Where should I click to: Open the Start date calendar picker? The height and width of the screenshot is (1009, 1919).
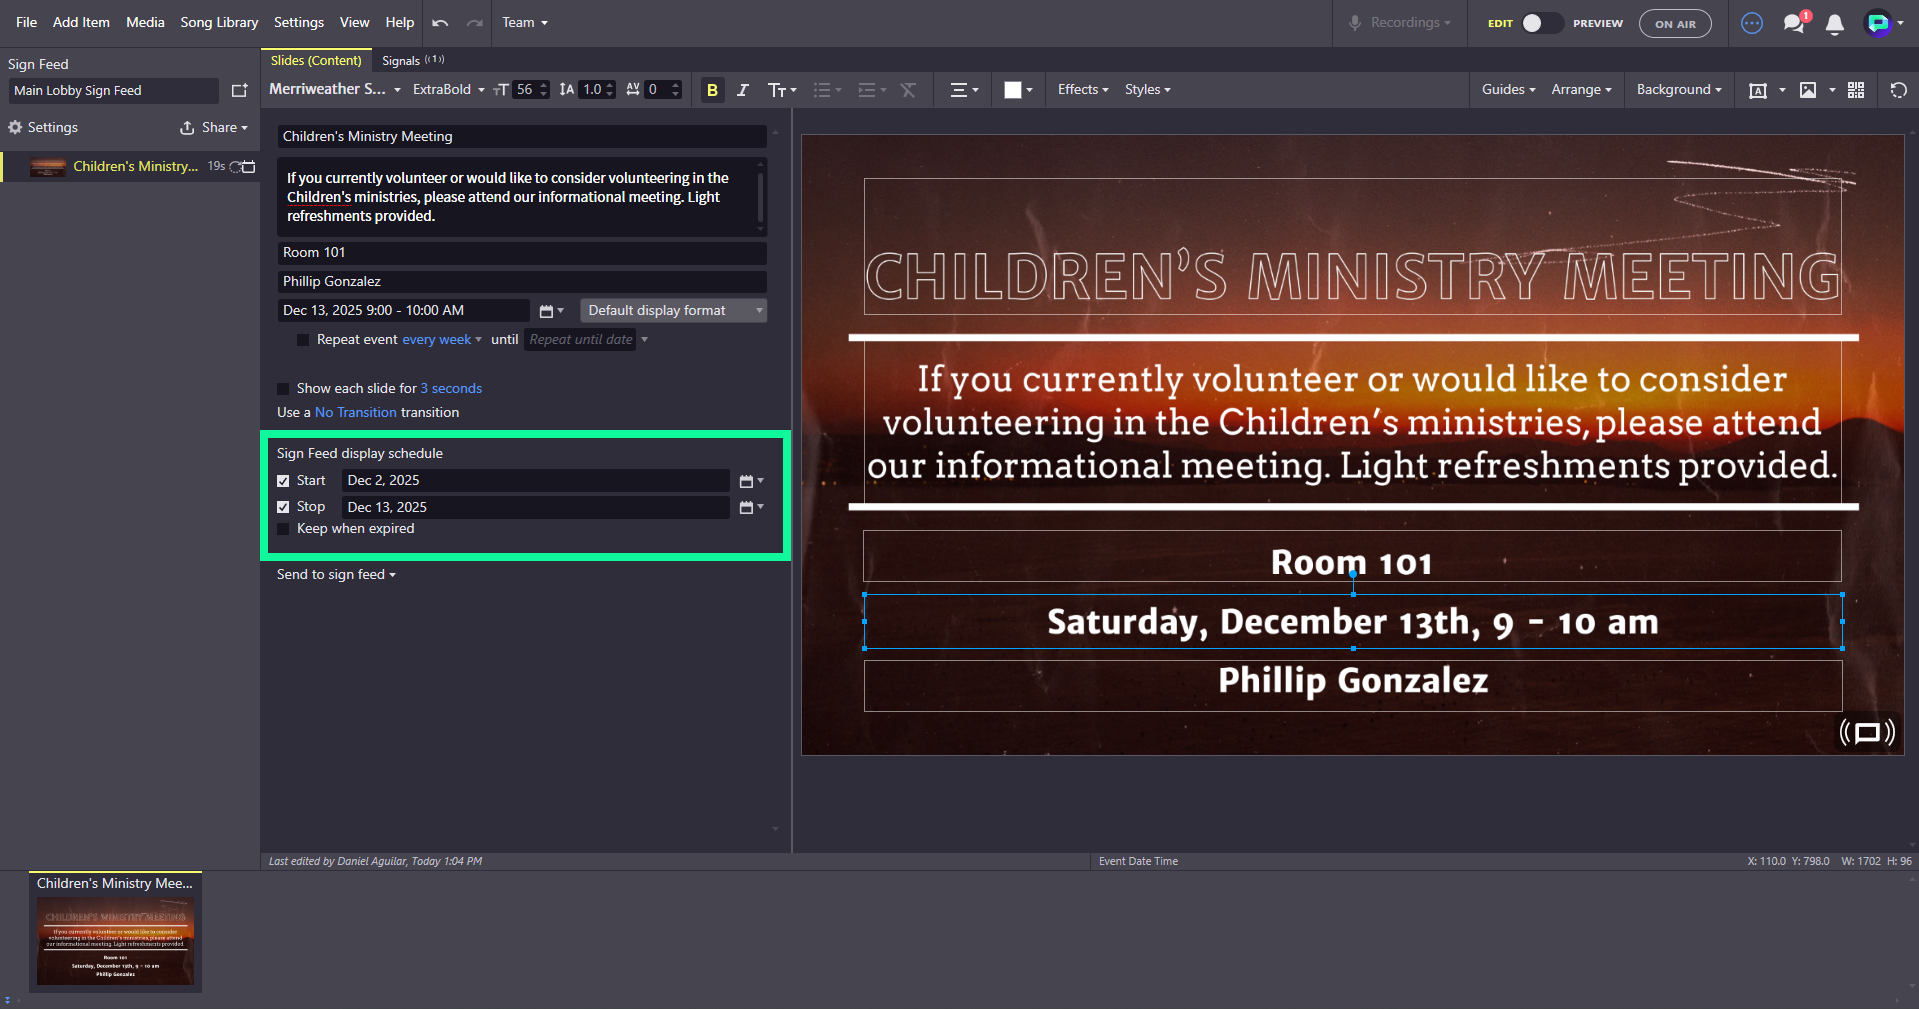[x=752, y=481]
